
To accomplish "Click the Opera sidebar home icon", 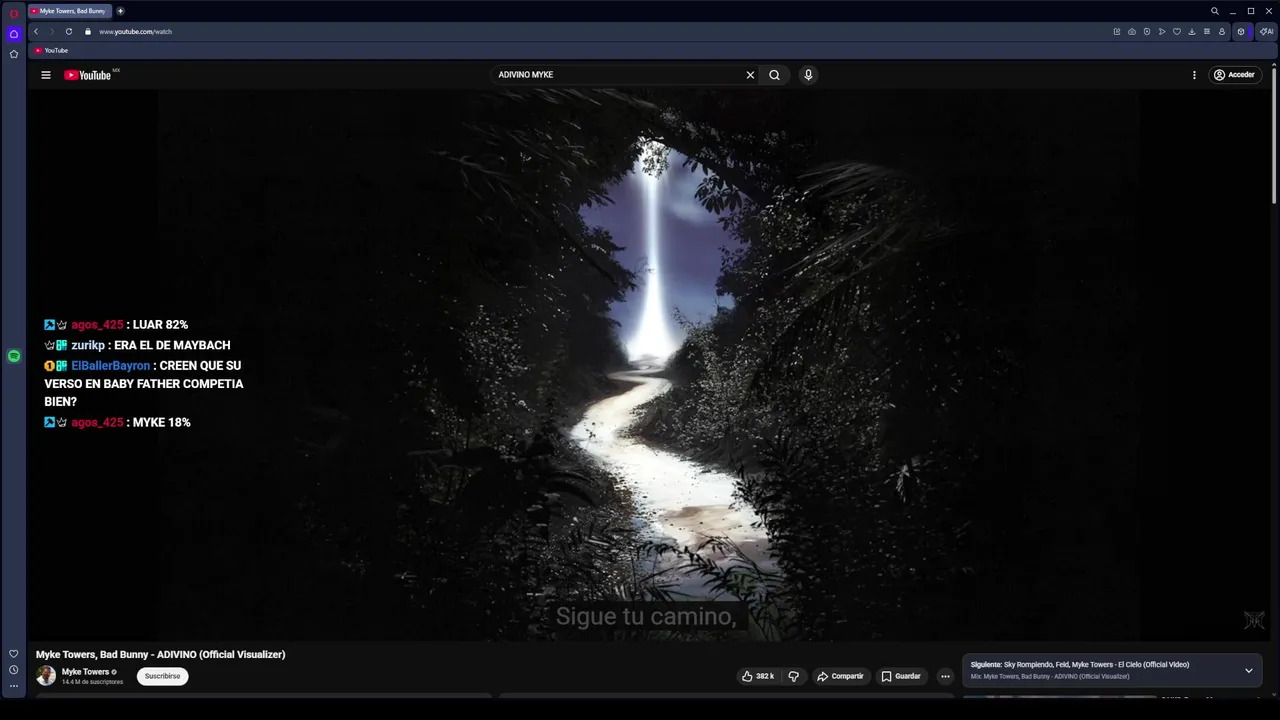I will 14,34.
